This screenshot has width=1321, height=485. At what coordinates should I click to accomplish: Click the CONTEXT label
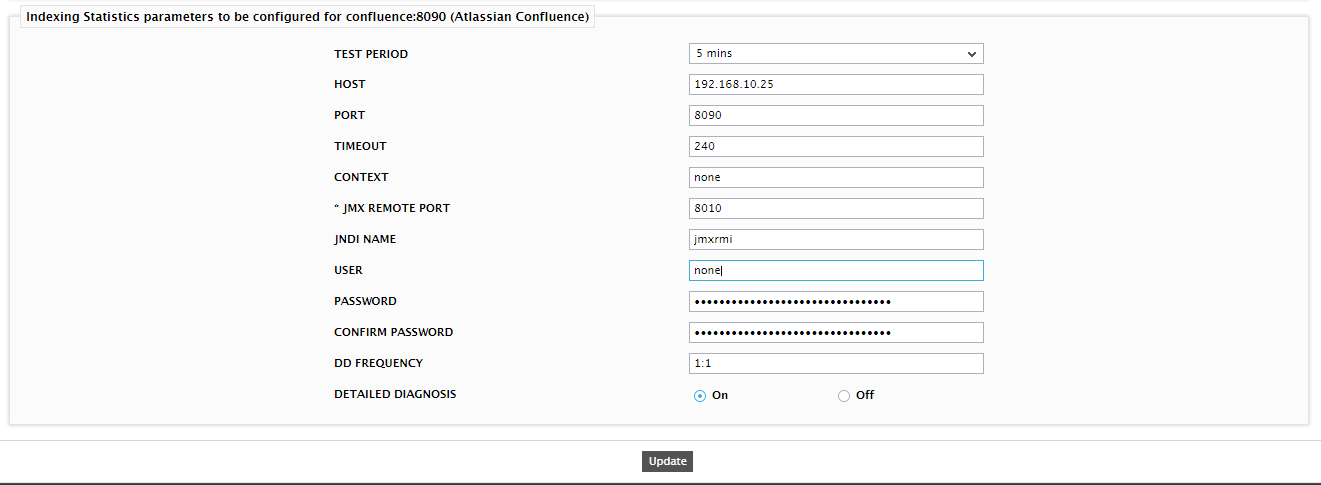click(361, 177)
